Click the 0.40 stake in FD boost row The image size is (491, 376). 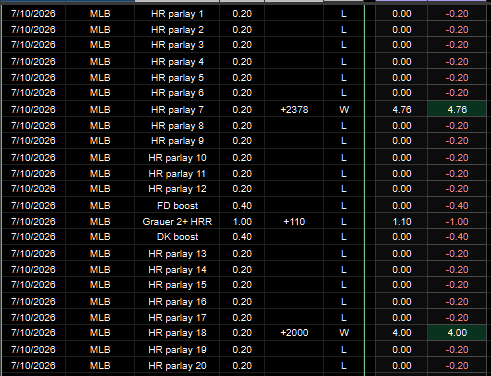(x=242, y=206)
